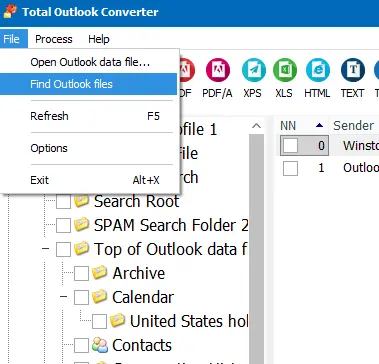
Task: Click the folder tree scroll-up arrow
Action: (x=256, y=126)
